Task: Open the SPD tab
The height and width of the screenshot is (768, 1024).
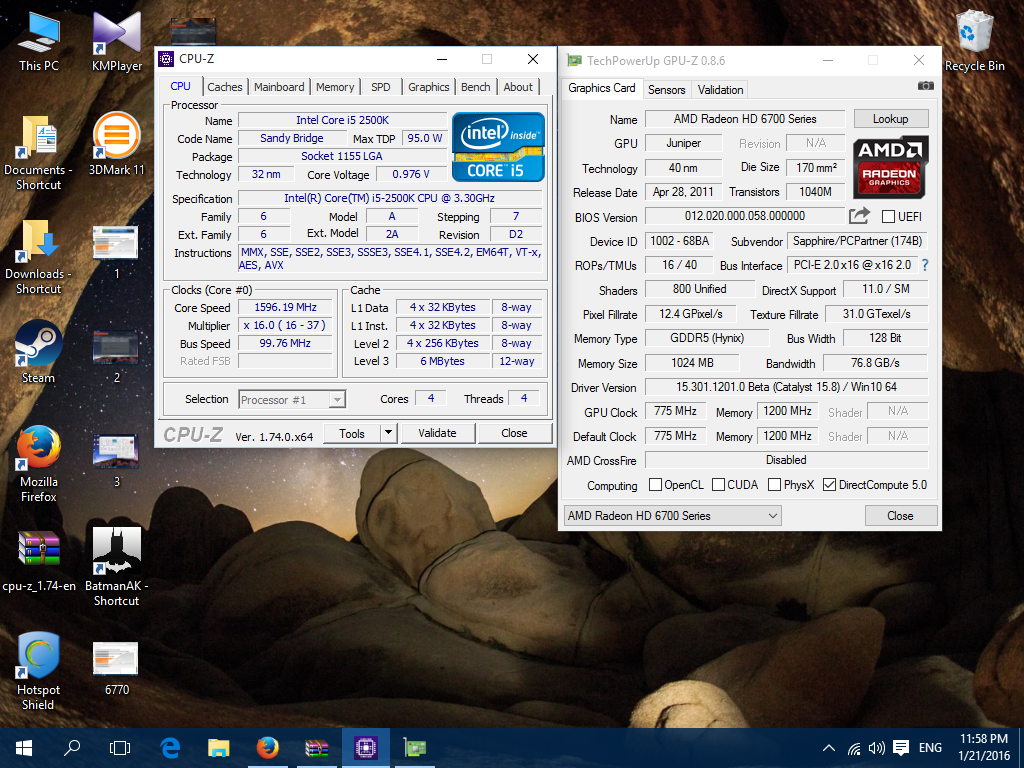Action: 381,87
